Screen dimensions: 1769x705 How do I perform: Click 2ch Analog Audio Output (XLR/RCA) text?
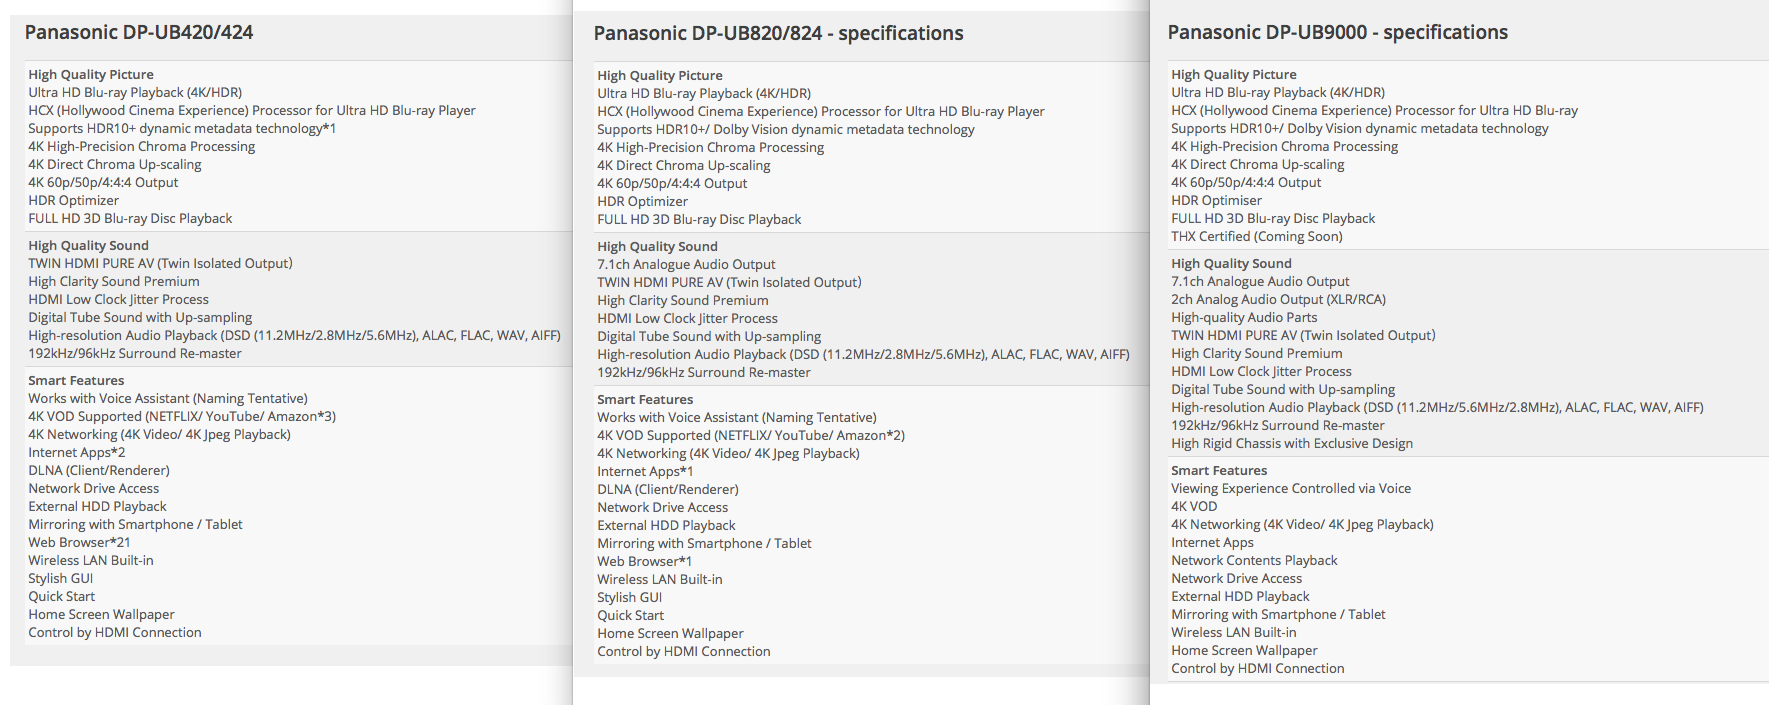pyautogui.click(x=1278, y=299)
